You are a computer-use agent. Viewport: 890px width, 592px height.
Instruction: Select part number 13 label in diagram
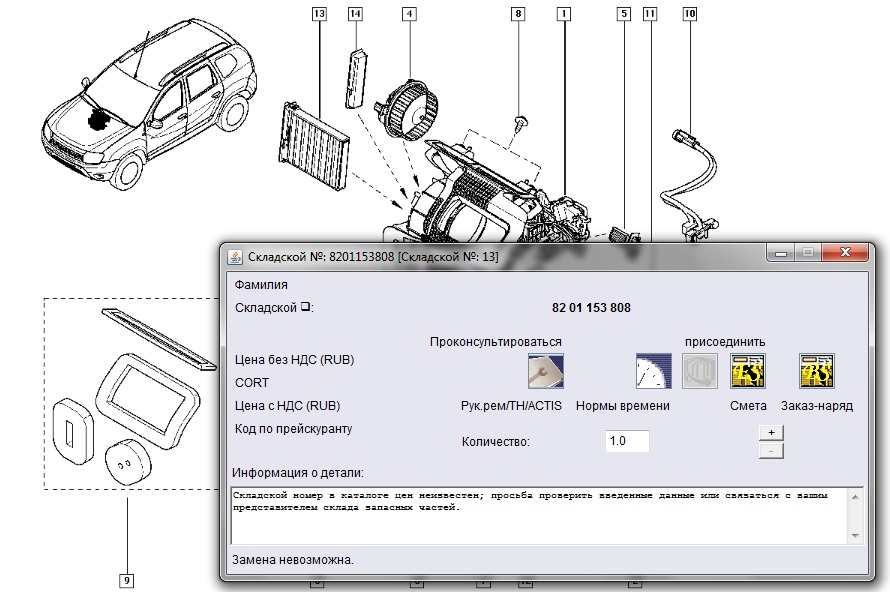[x=319, y=14]
